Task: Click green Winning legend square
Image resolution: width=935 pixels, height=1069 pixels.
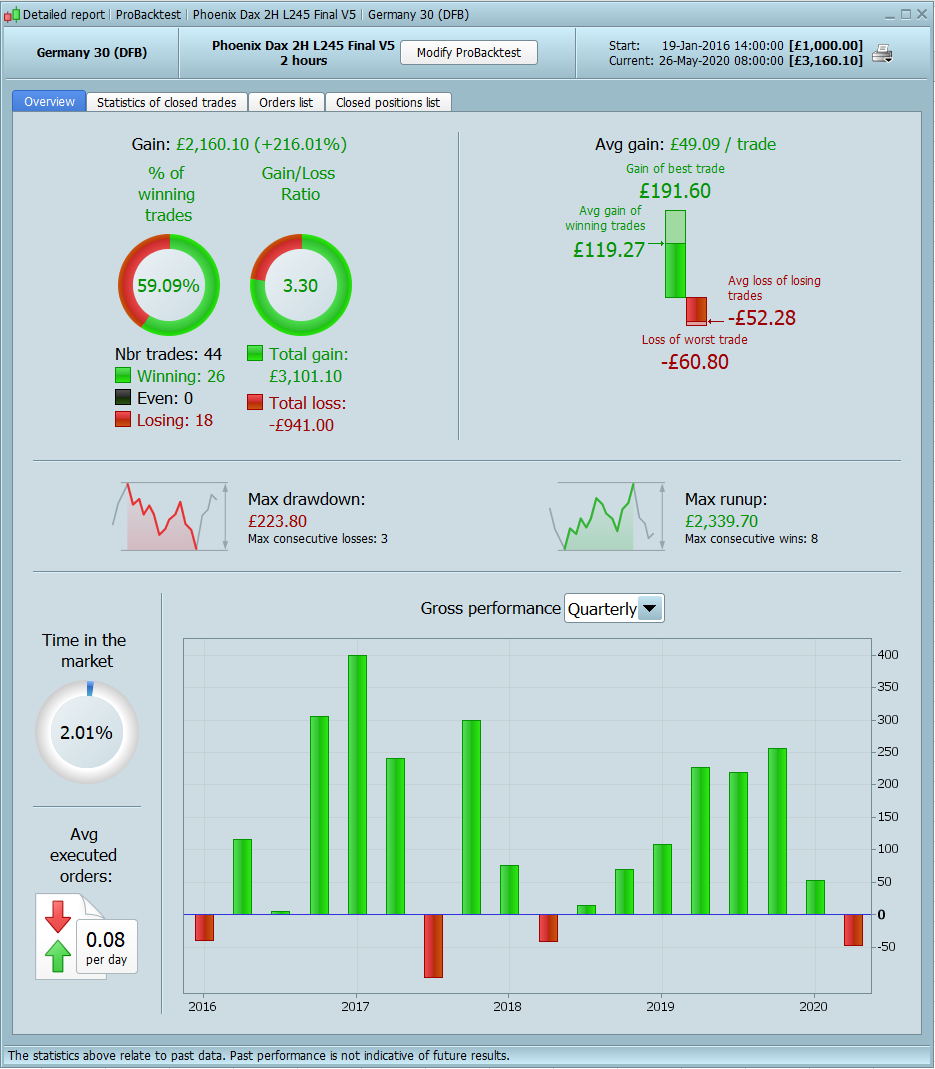Action: [123, 375]
